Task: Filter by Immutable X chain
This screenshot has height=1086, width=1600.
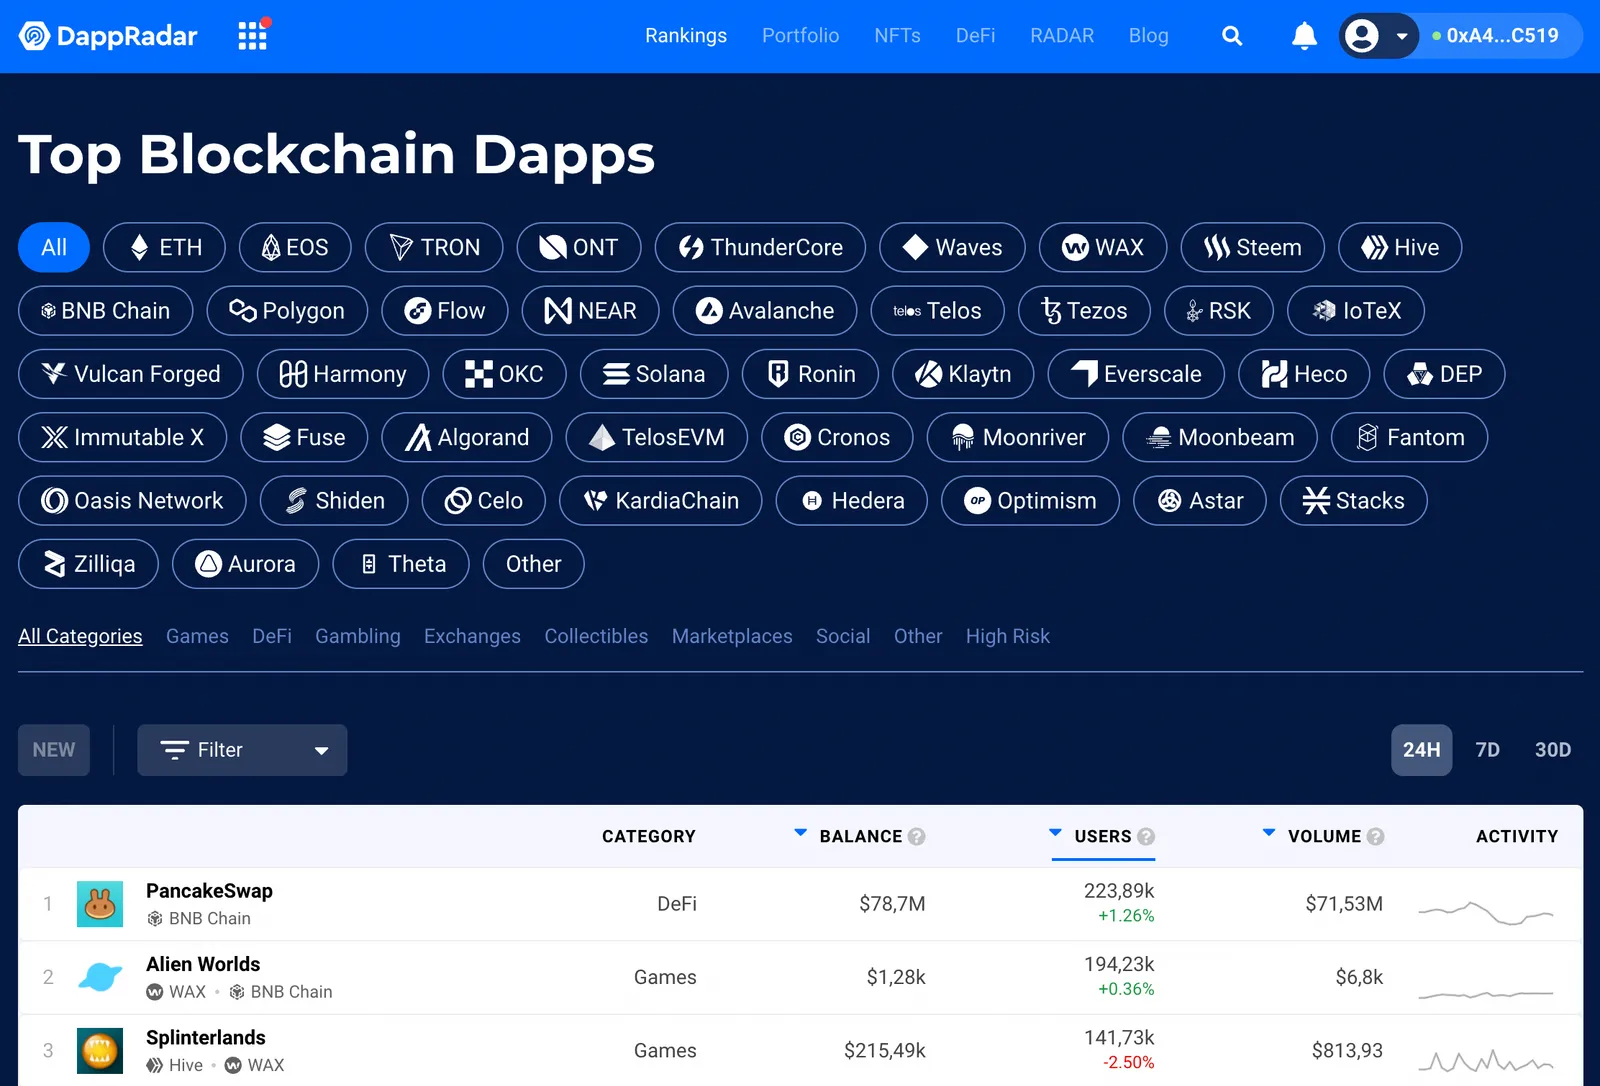Action: (123, 437)
